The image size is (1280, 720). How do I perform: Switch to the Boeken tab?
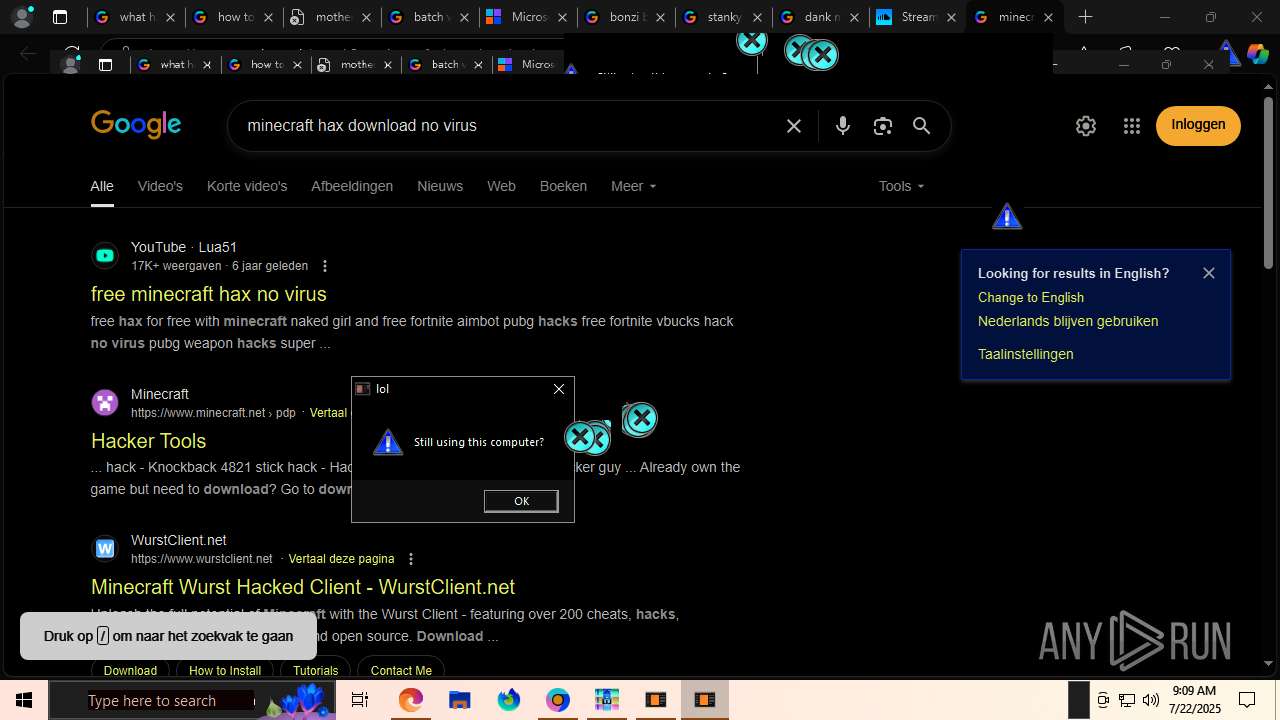pyautogui.click(x=563, y=186)
